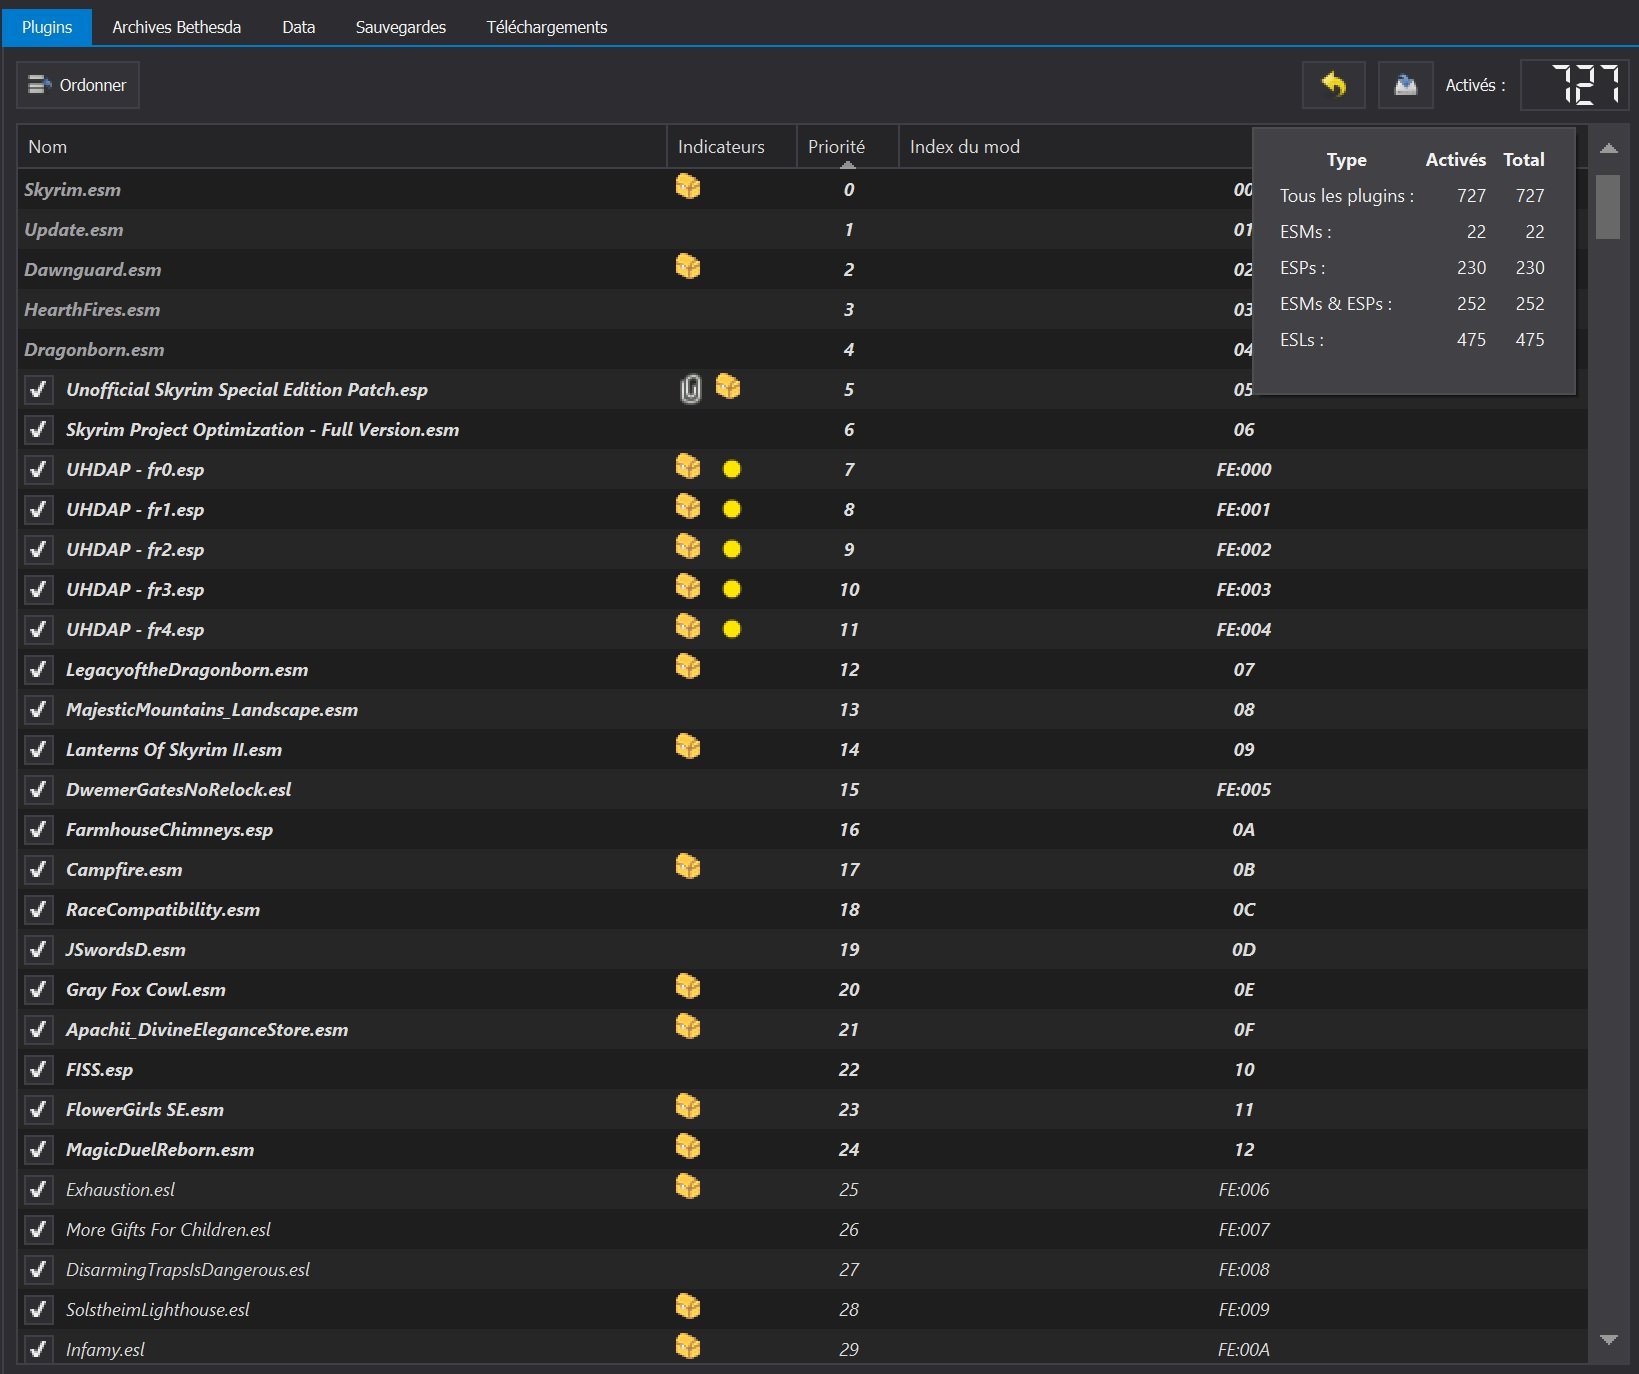Image resolution: width=1639 pixels, height=1374 pixels.
Task: Click the yellow dot indicator on UHDAP - fr4.esp
Action: [732, 629]
